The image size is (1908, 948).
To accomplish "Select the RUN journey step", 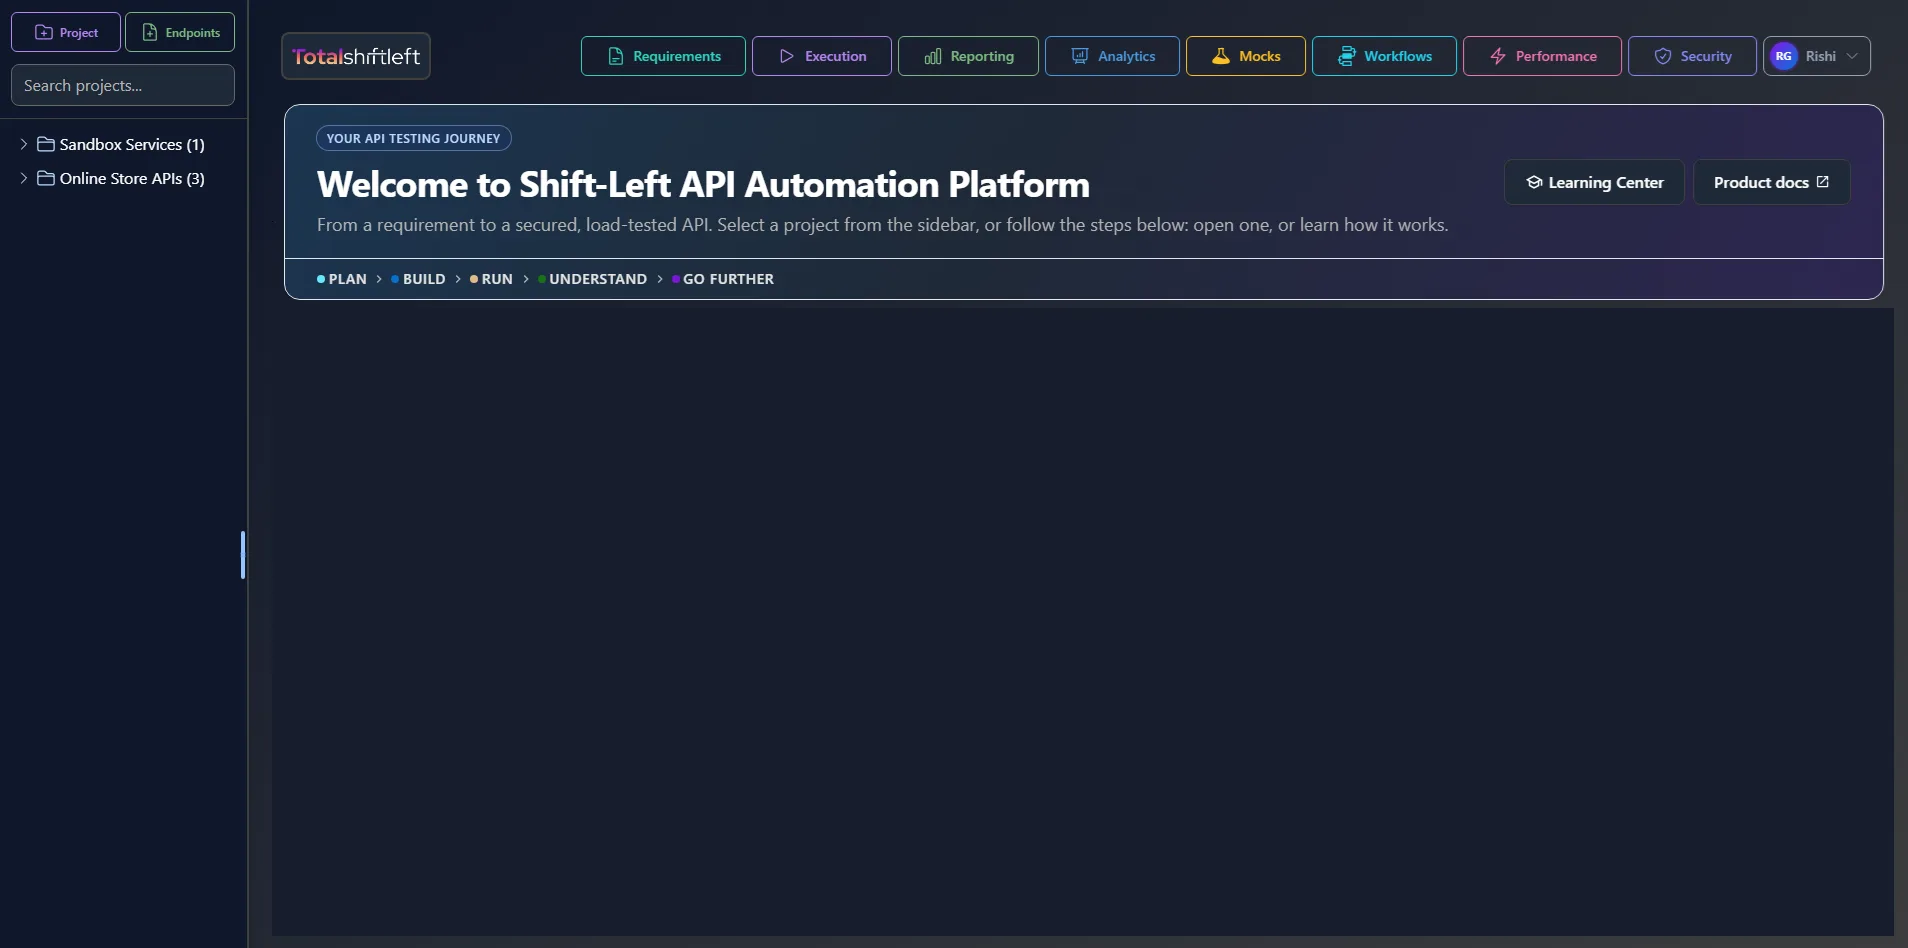I will (491, 279).
